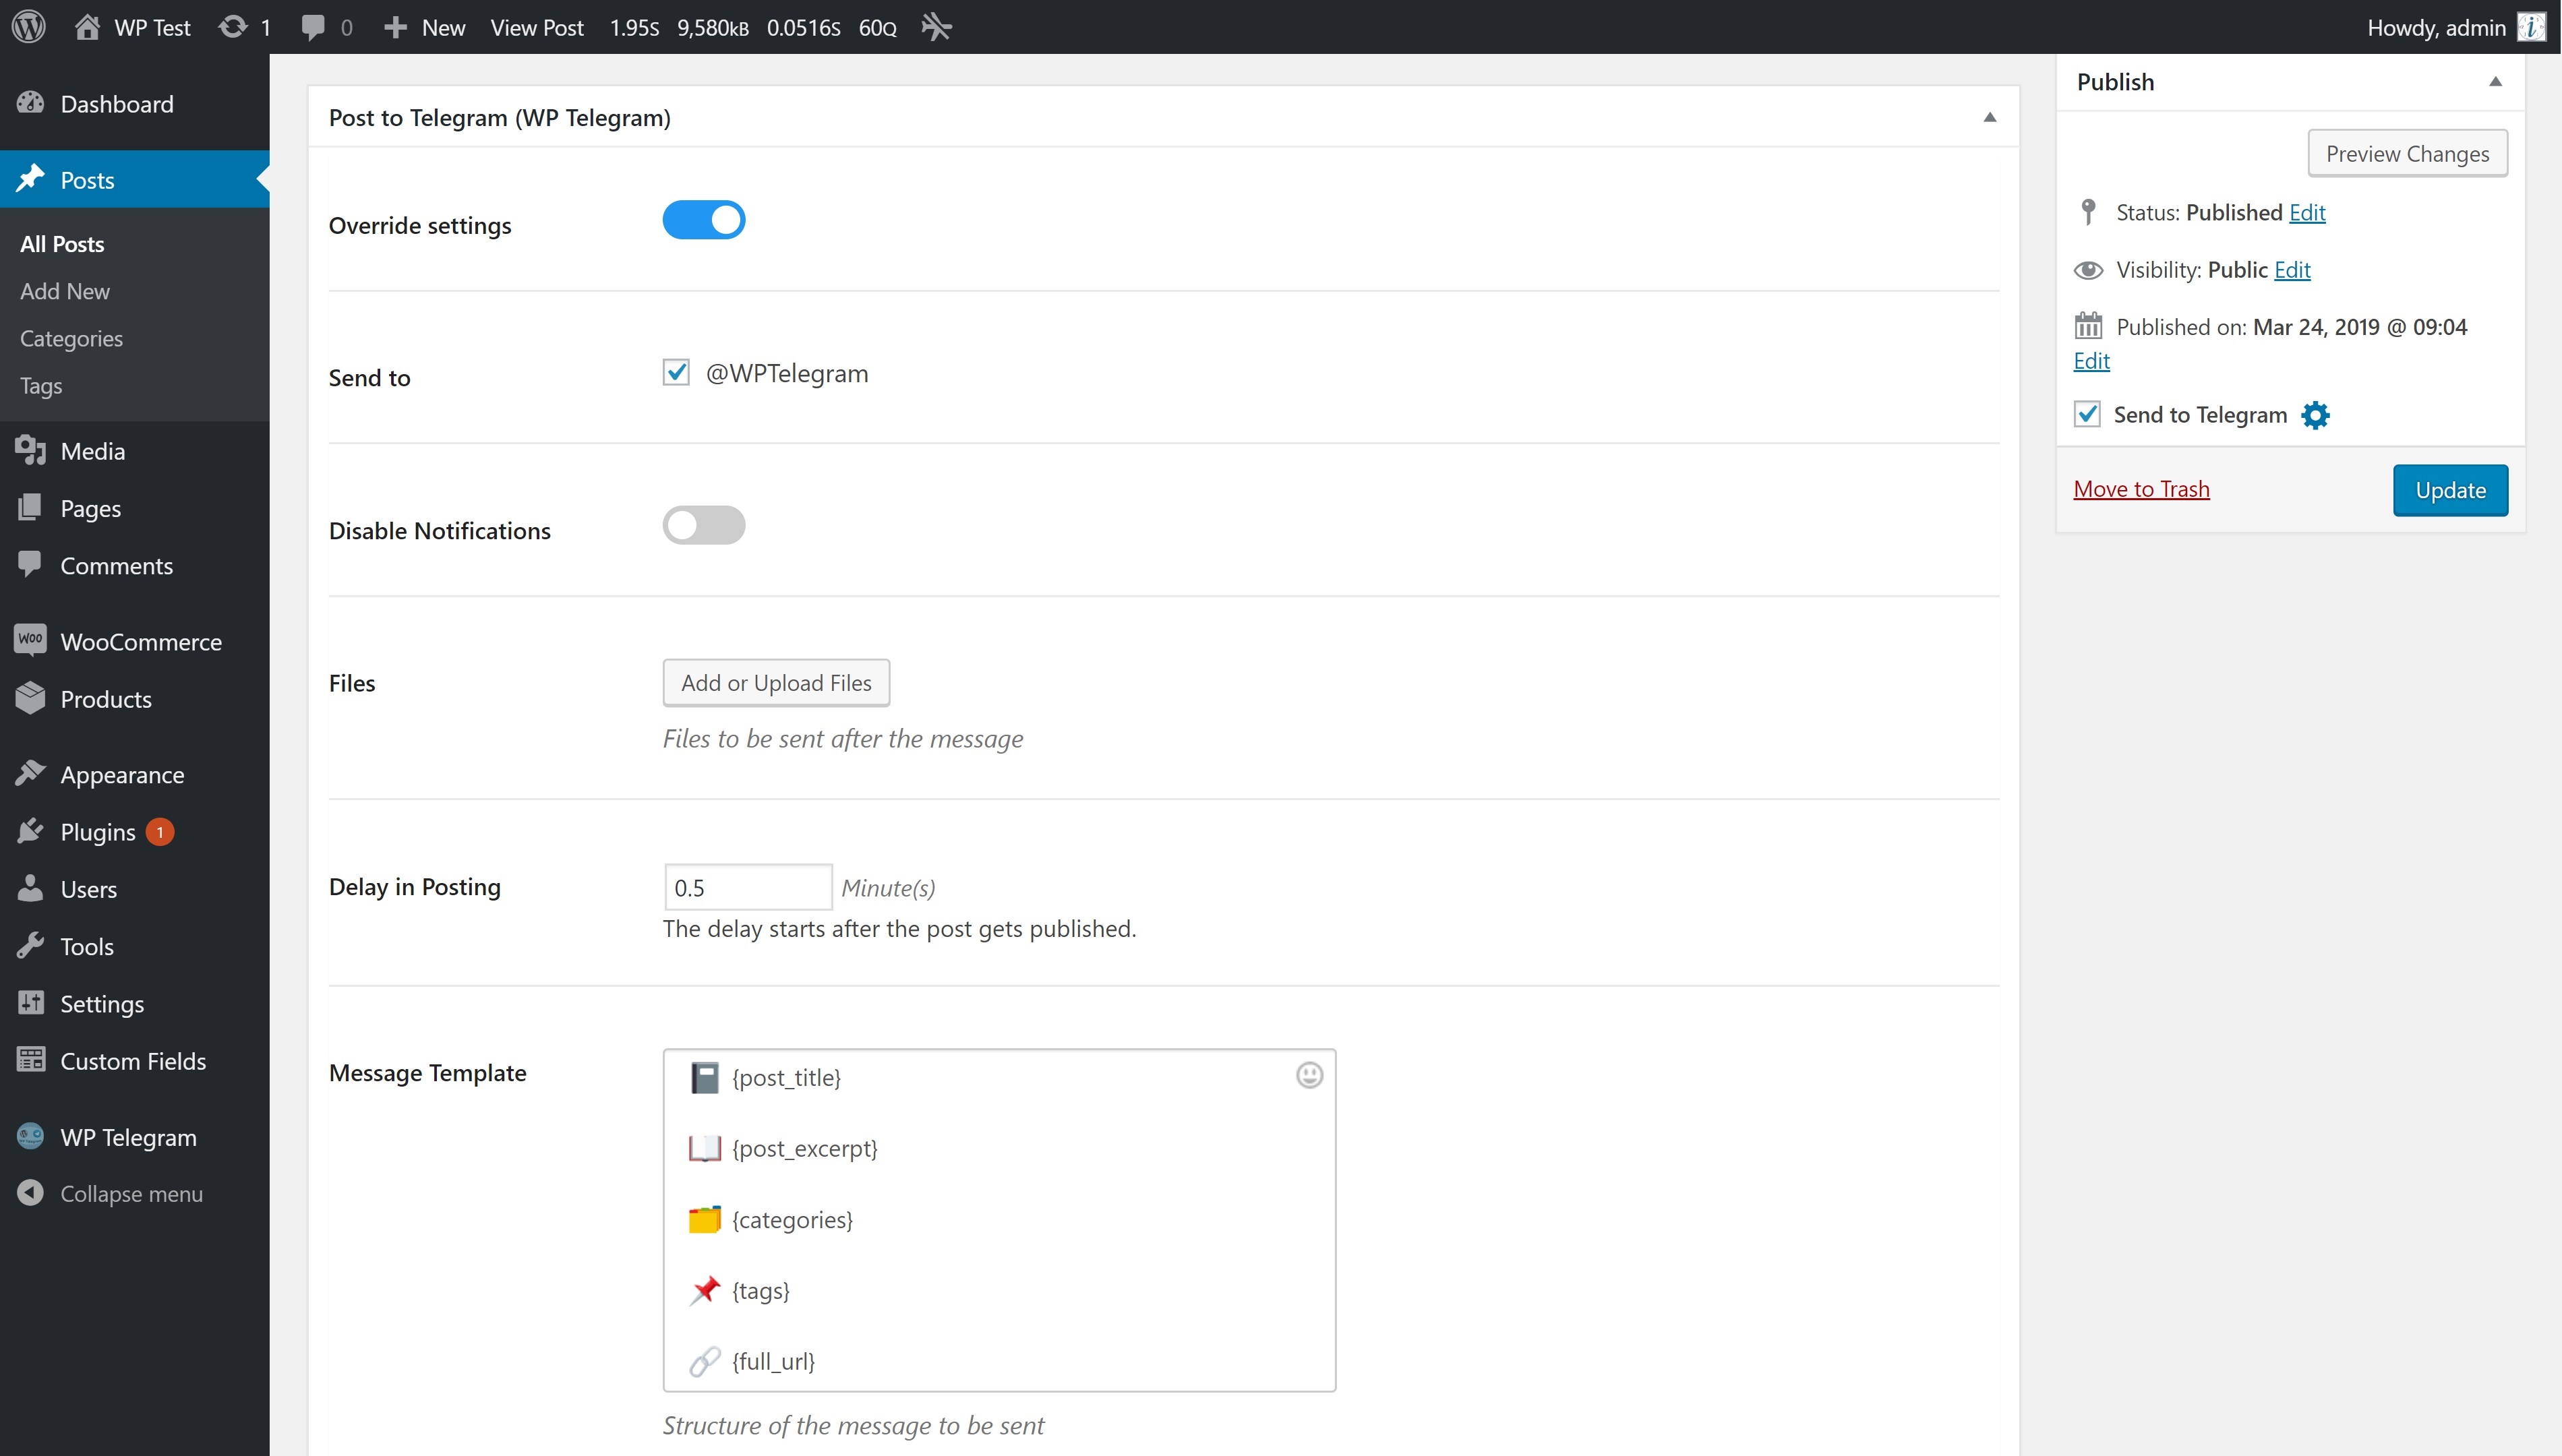
Task: Click the WooCommerce sidebar icon
Action: tap(30, 640)
